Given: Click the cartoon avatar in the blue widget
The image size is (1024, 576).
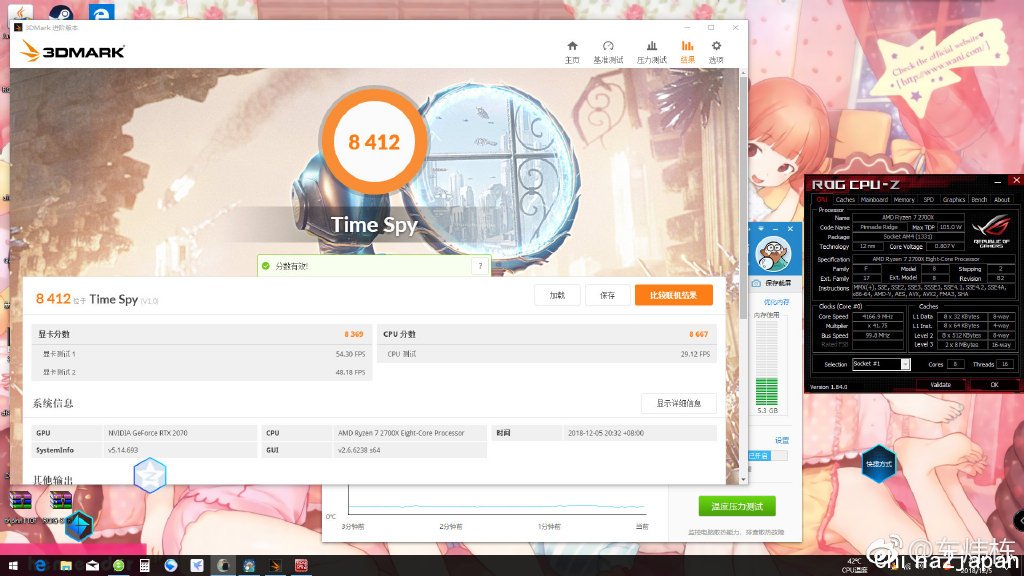Looking at the screenshot, I should 773,254.
